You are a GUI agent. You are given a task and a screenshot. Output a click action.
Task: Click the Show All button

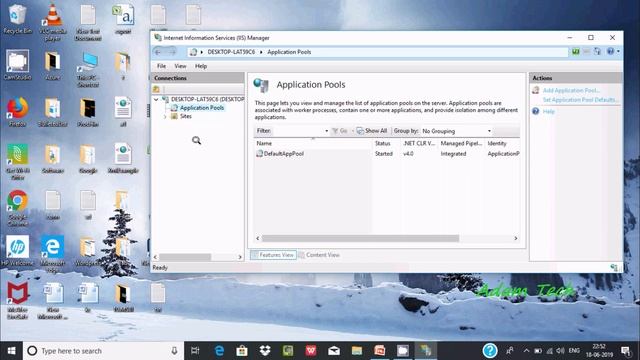tap(372, 131)
